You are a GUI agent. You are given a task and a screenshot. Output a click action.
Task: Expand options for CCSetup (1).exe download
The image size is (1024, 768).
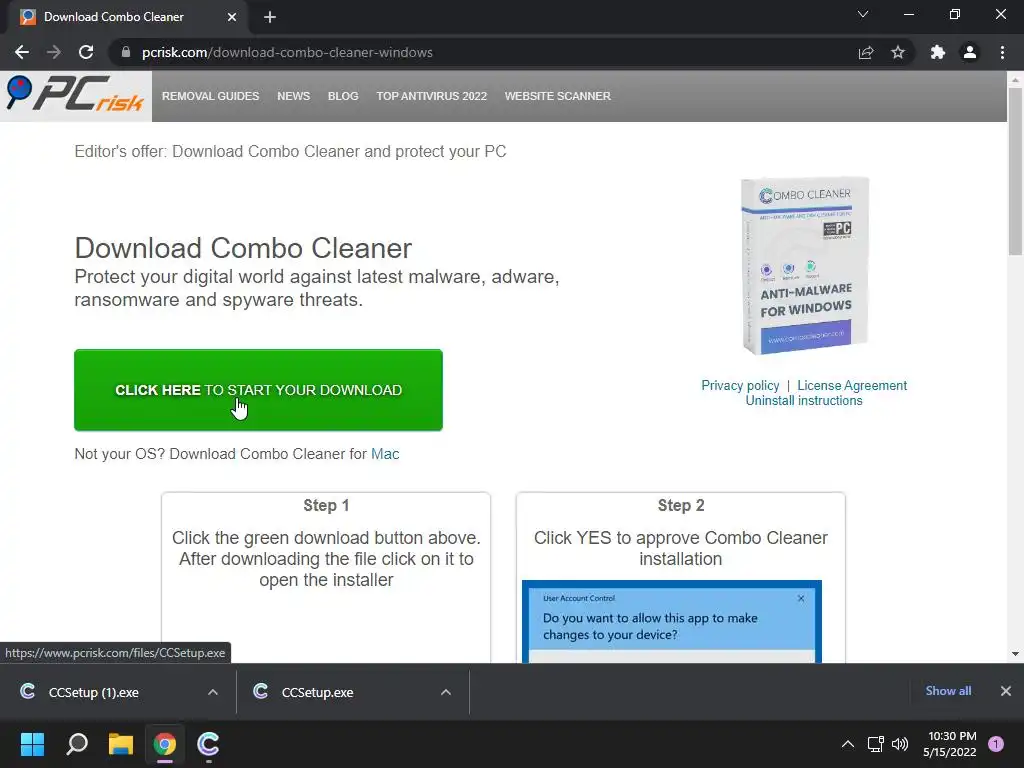pyautogui.click(x=213, y=692)
